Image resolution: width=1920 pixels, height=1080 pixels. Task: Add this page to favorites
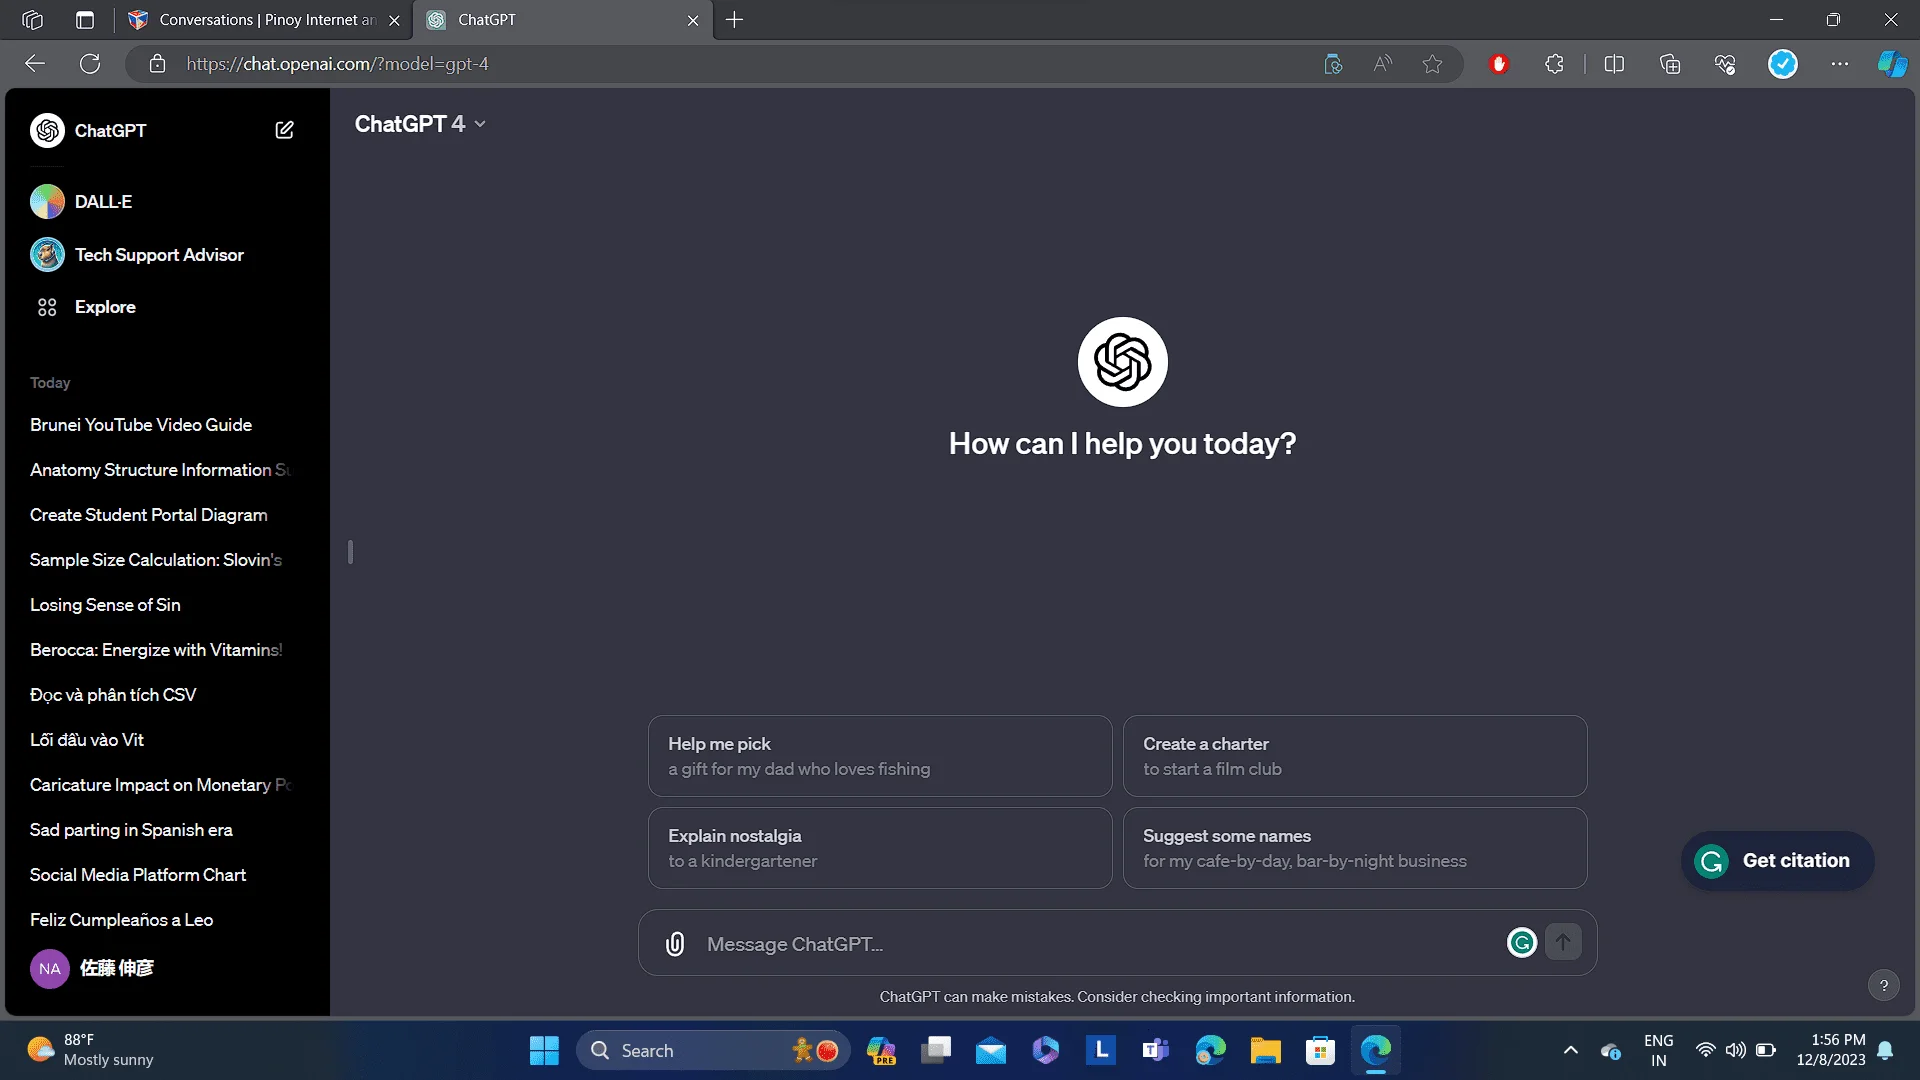(1432, 64)
